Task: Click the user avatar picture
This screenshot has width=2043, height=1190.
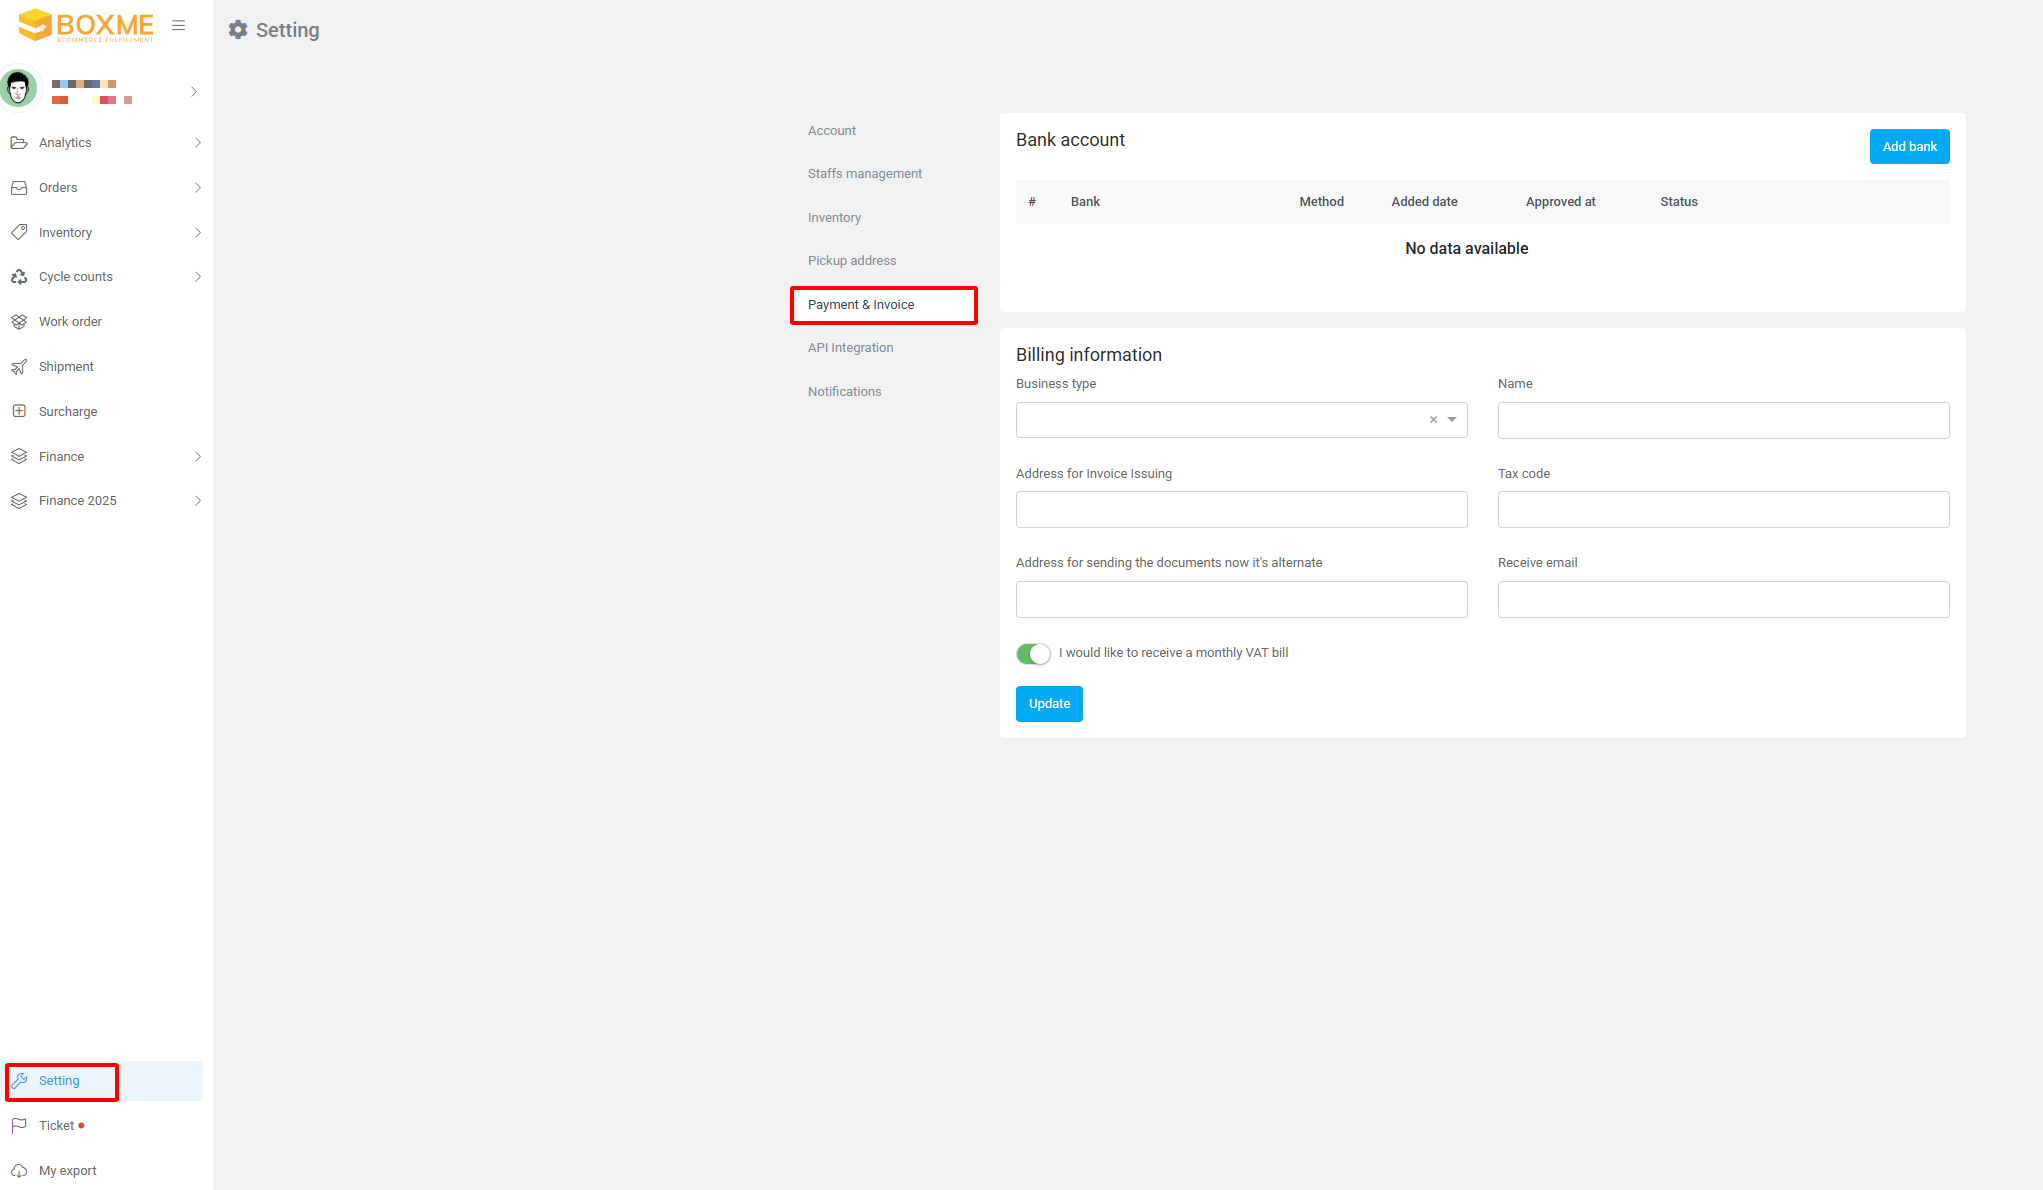Action: 19,90
